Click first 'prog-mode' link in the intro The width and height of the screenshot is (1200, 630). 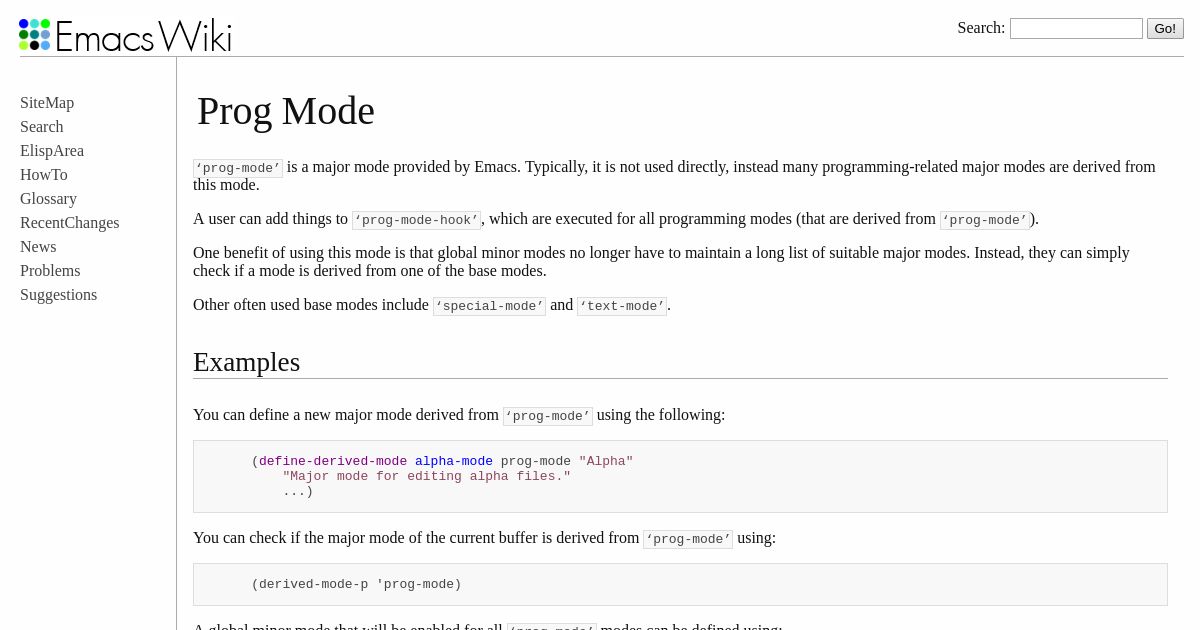coord(238,168)
